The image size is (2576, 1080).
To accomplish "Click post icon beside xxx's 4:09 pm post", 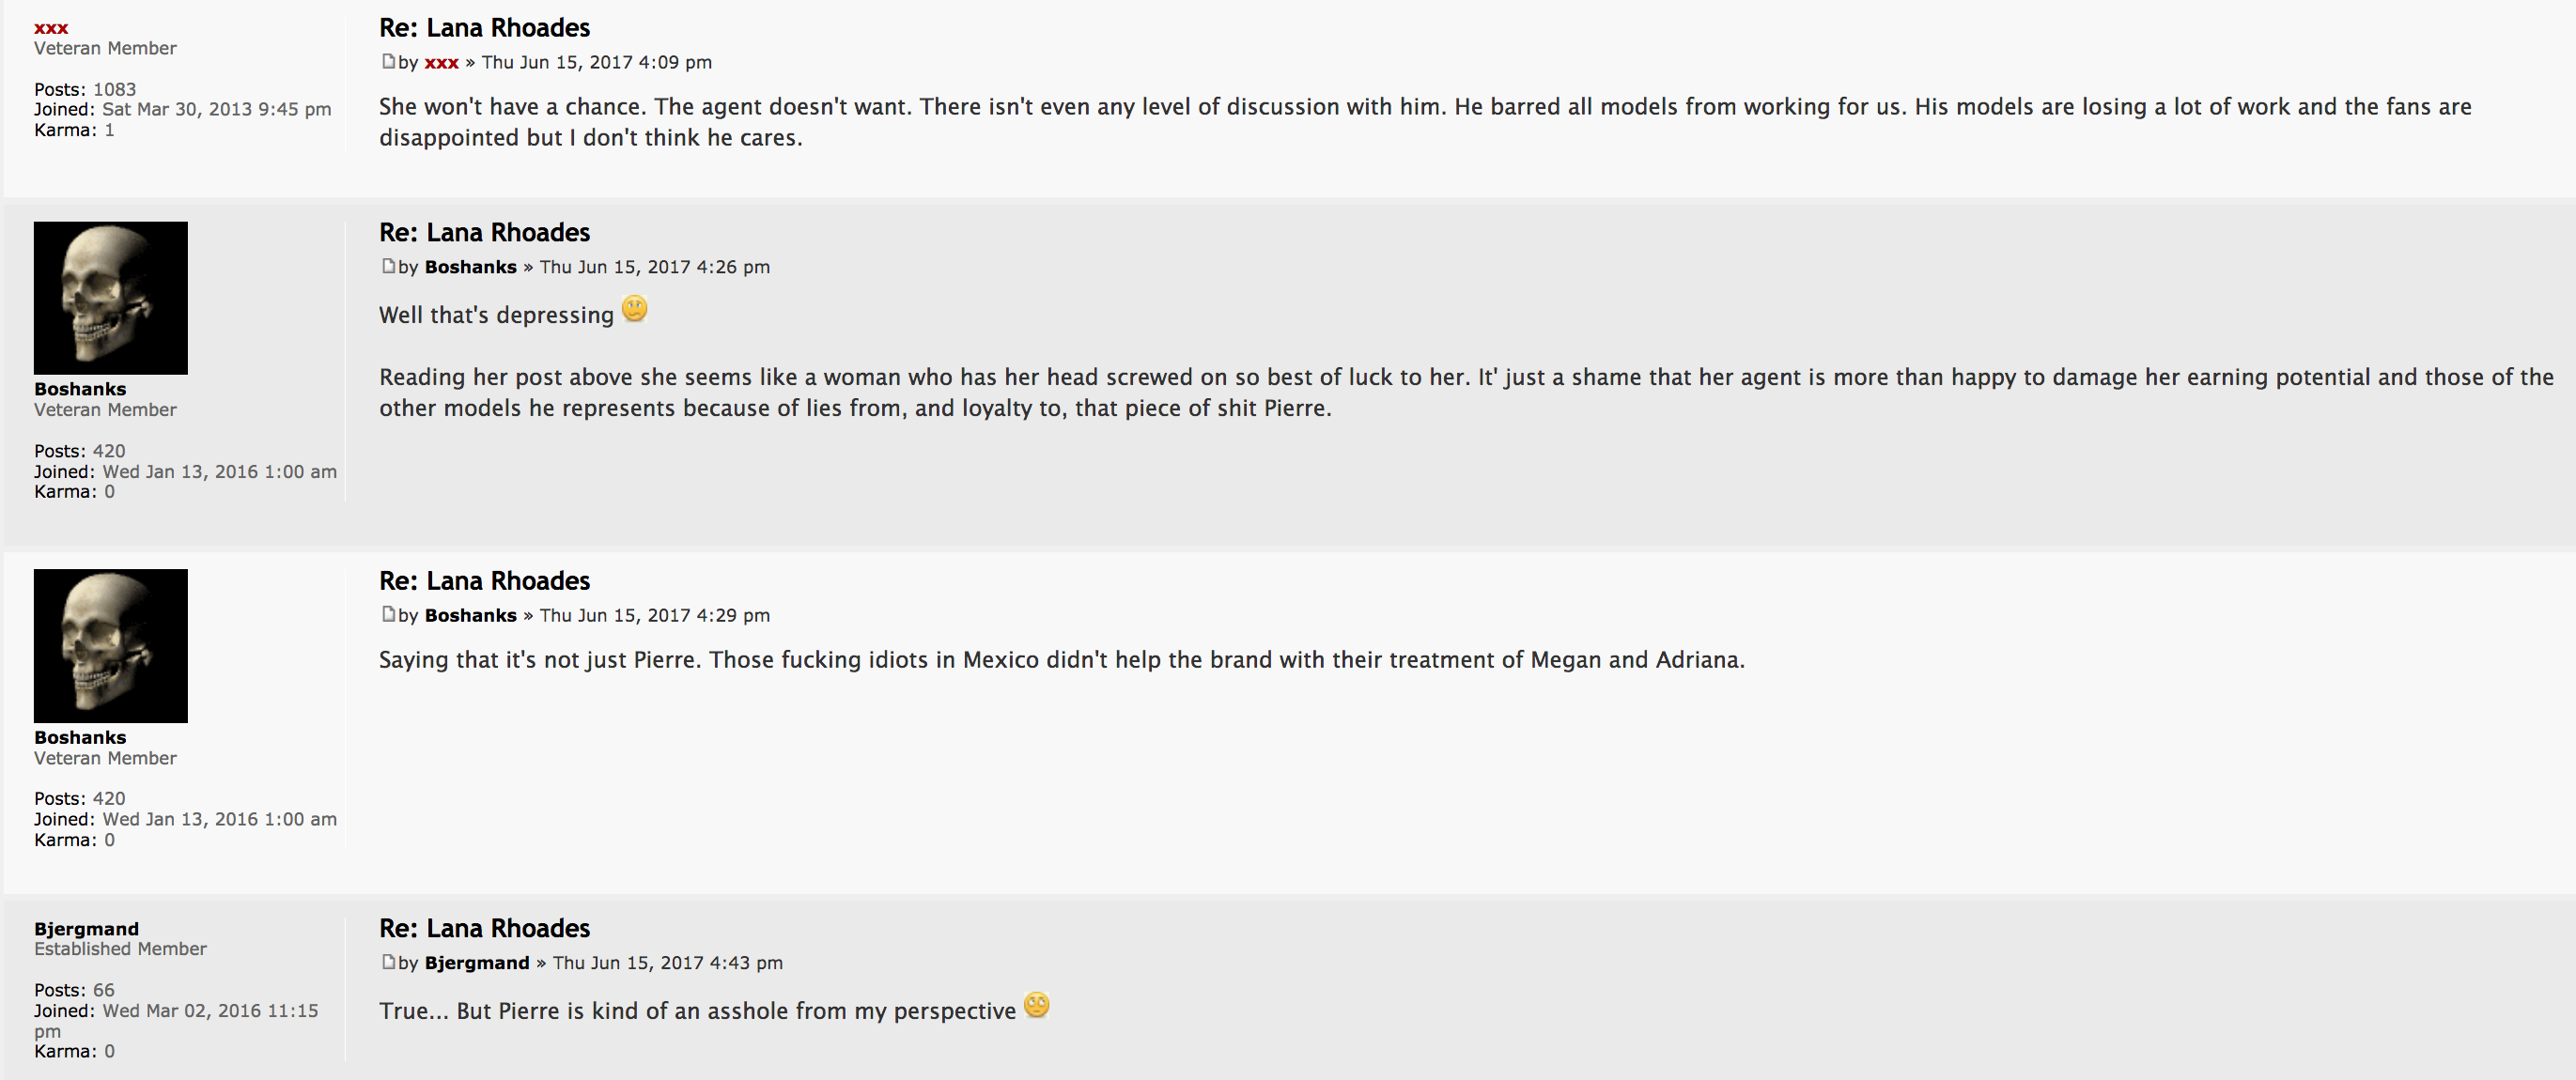I will click(x=388, y=62).
